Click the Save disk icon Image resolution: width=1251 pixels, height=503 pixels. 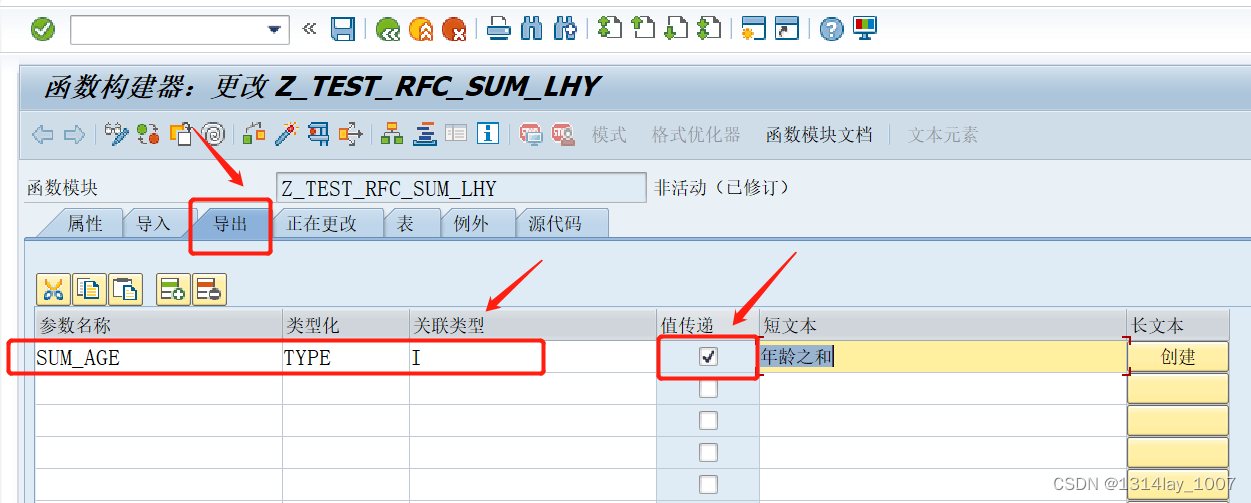pyautogui.click(x=343, y=29)
